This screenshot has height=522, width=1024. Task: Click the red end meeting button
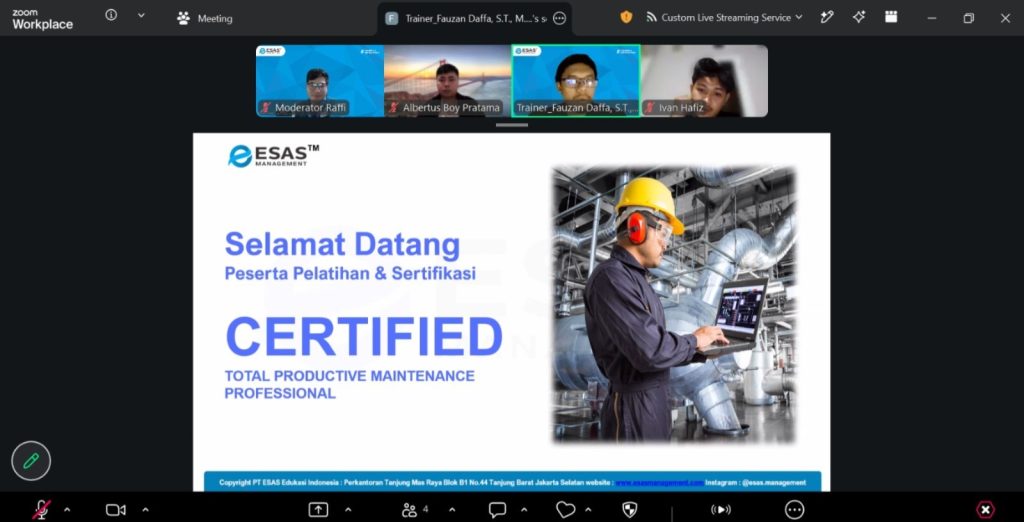[985, 510]
